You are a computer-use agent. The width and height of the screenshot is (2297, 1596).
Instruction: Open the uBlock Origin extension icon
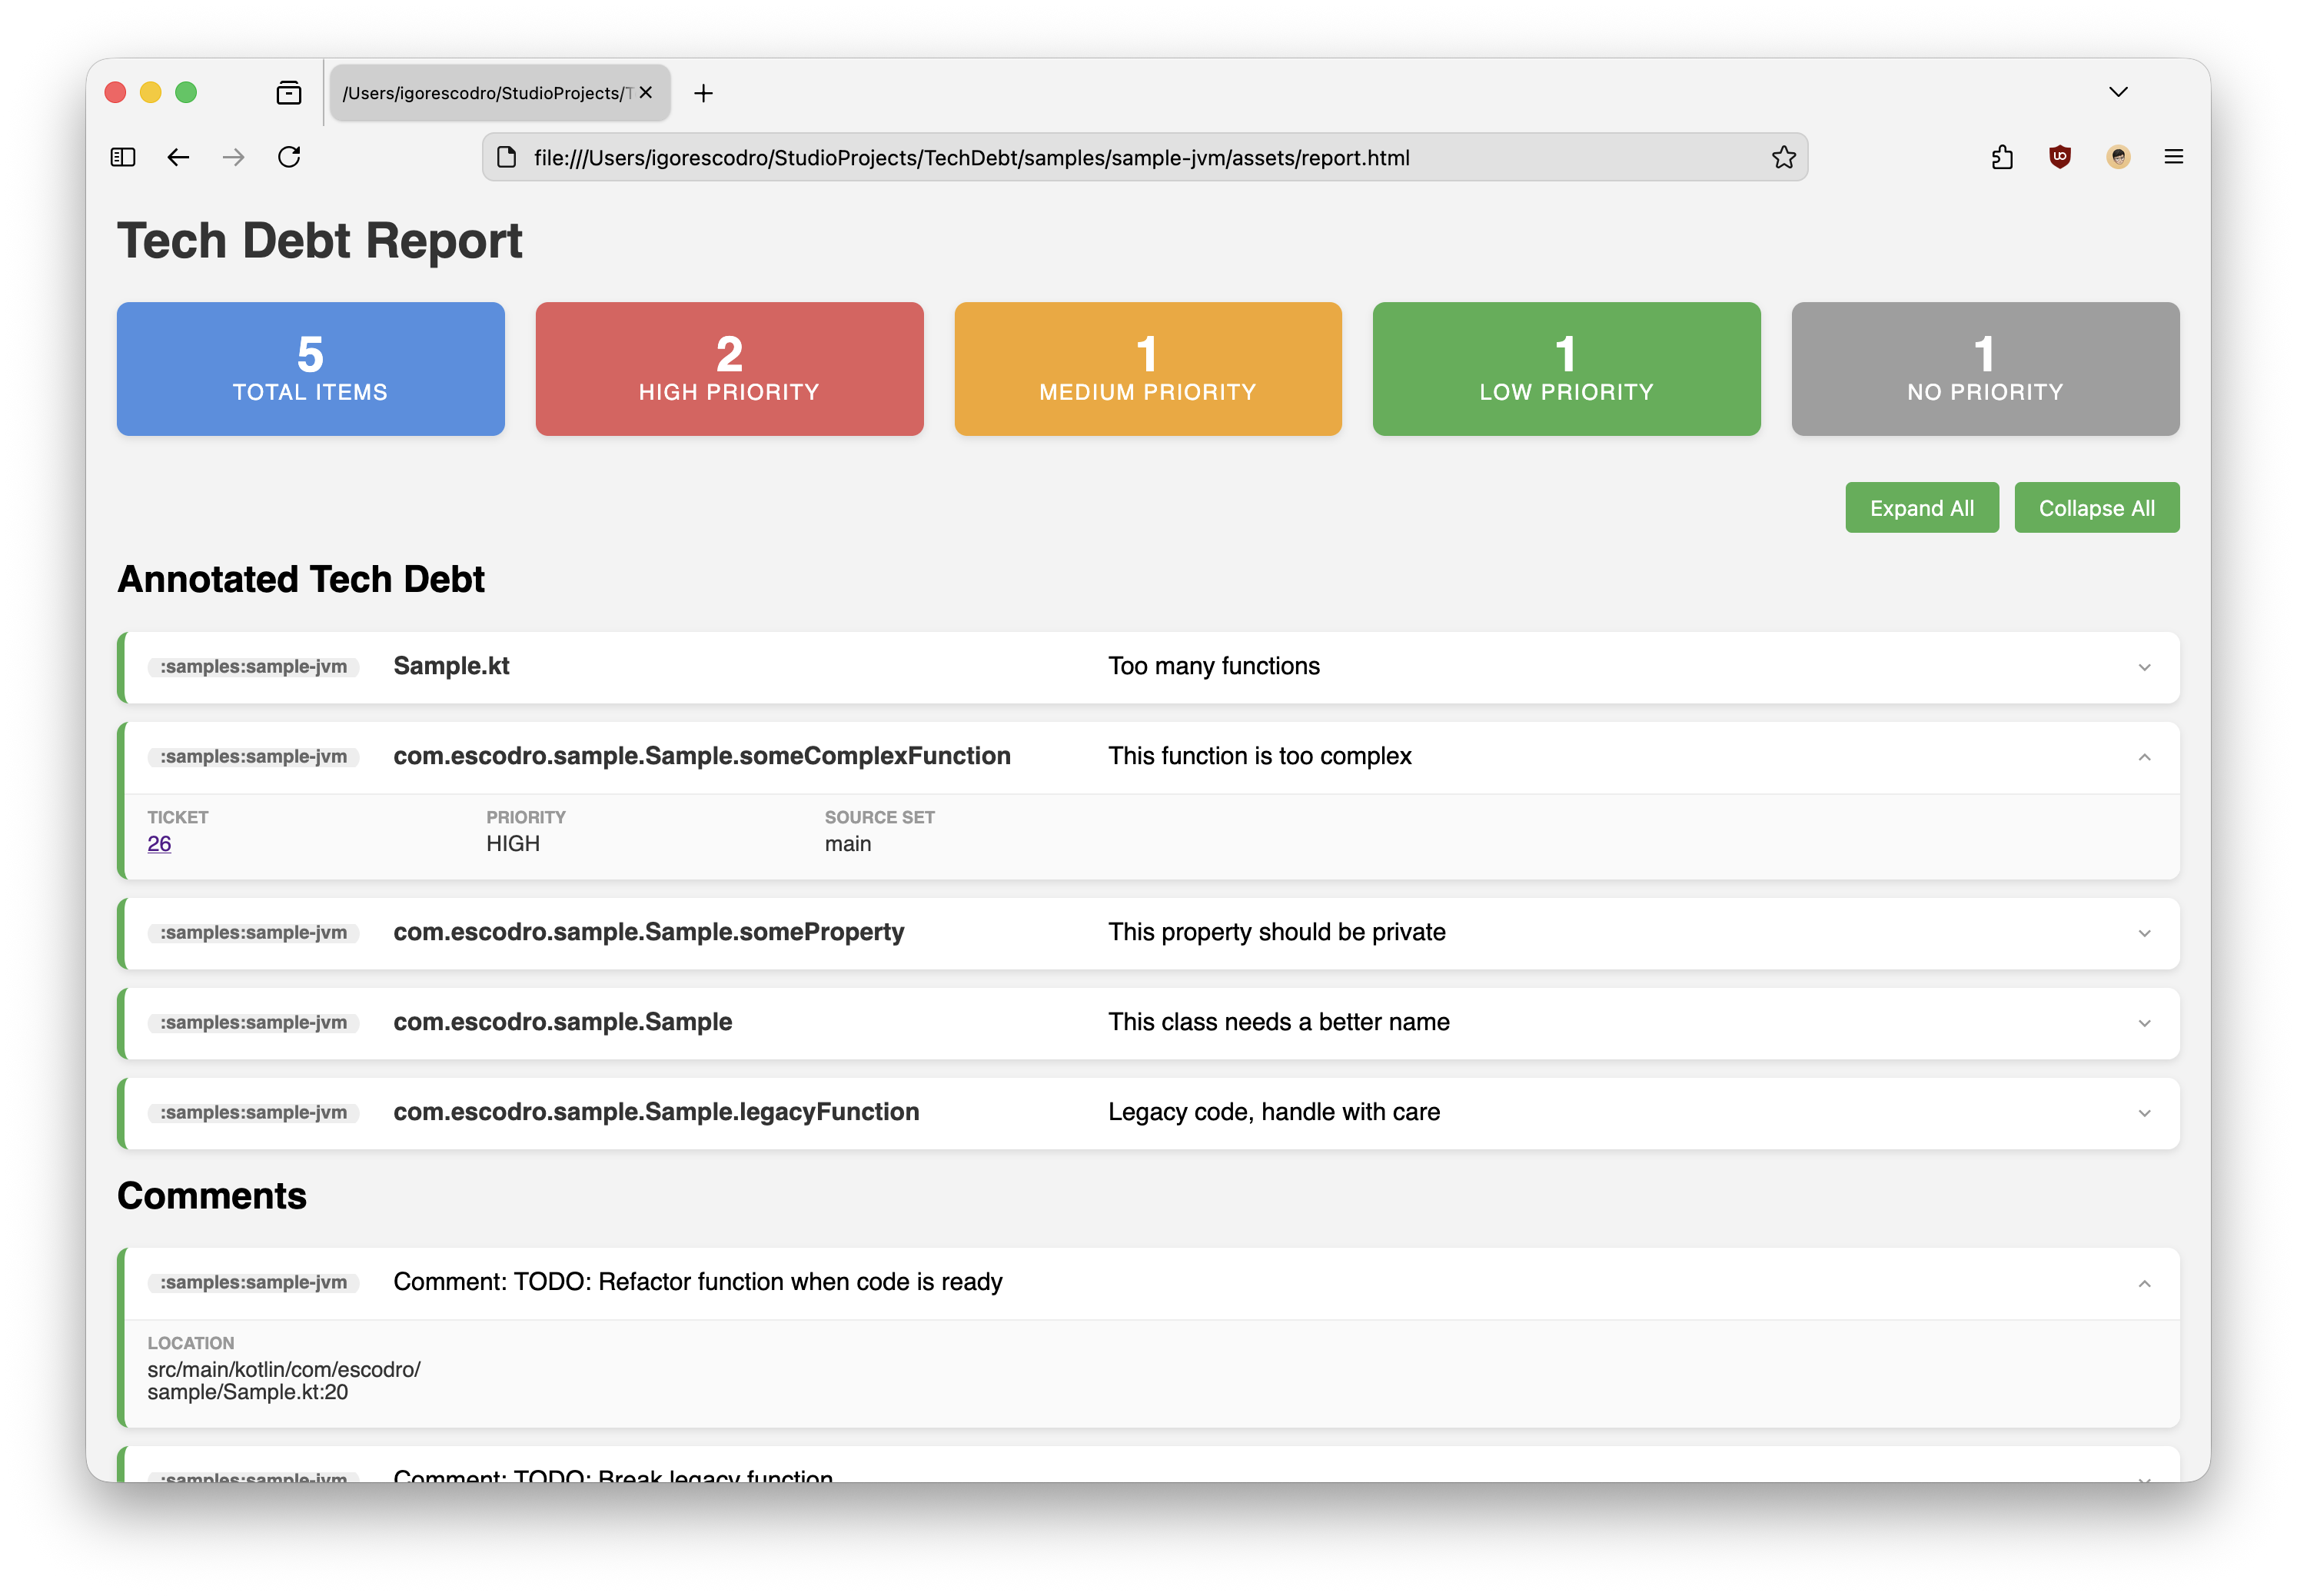click(2060, 157)
